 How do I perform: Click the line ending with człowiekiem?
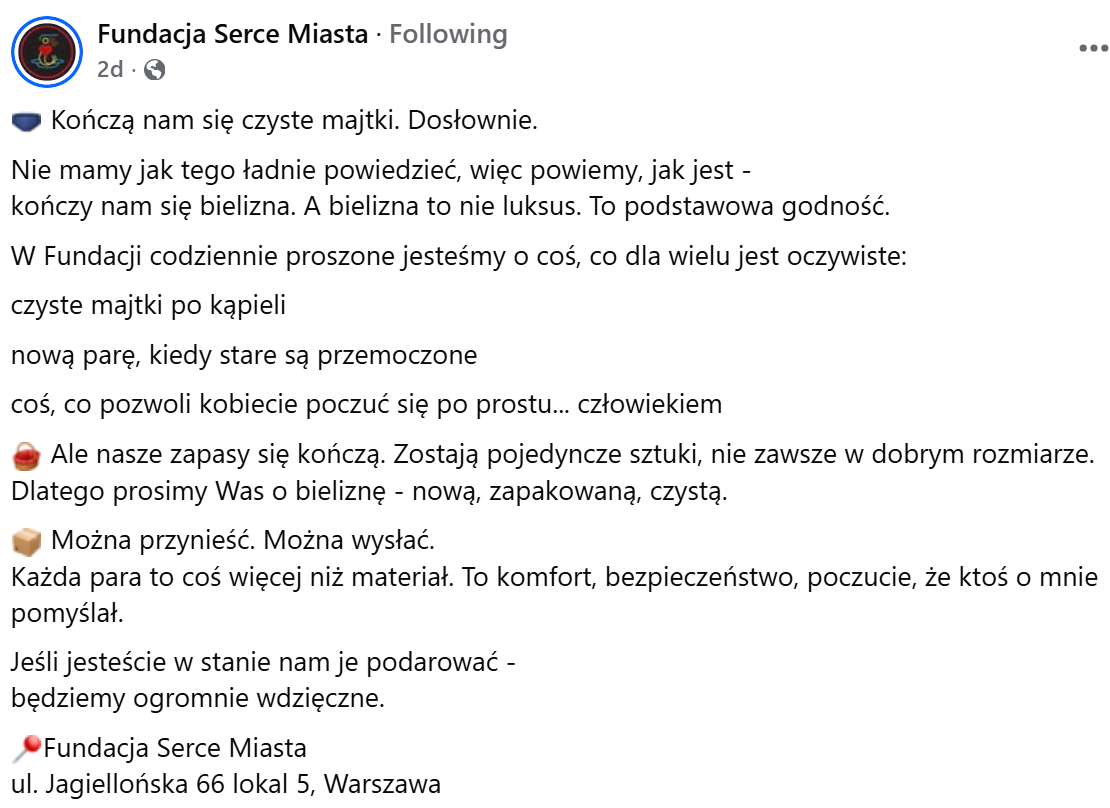(x=367, y=404)
